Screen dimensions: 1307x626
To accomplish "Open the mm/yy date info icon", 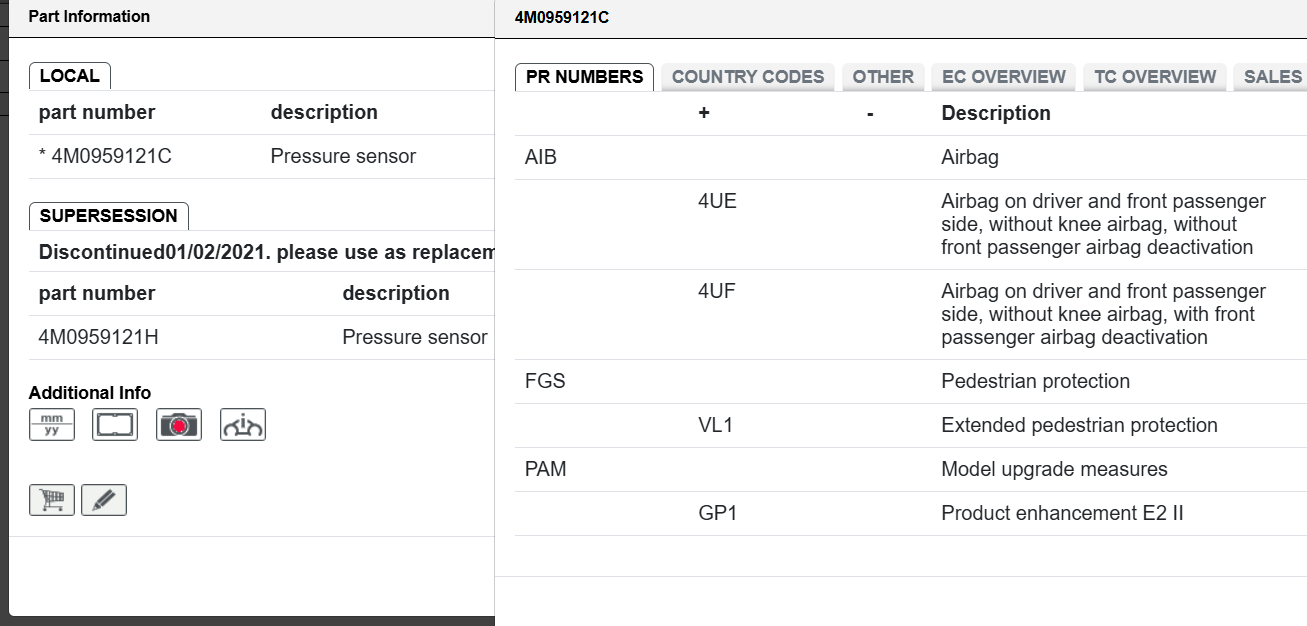I will pos(52,425).
